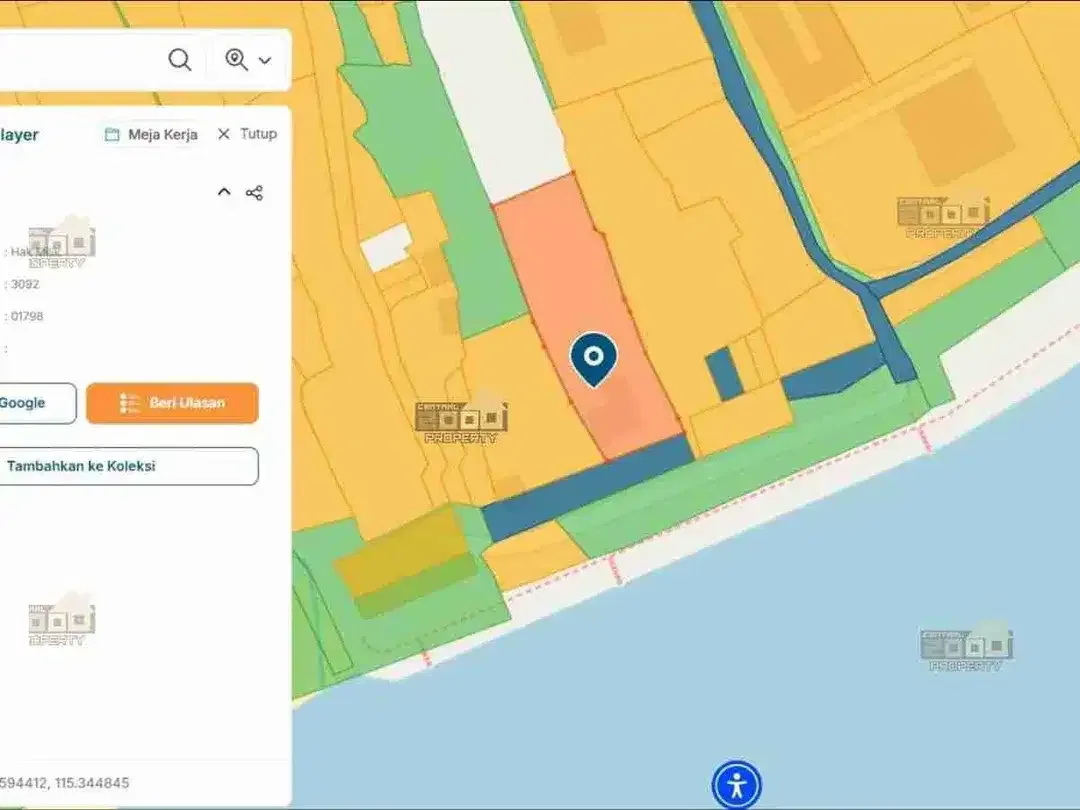This screenshot has height=810, width=1080.
Task: Select the value 01798
Action: 27,316
